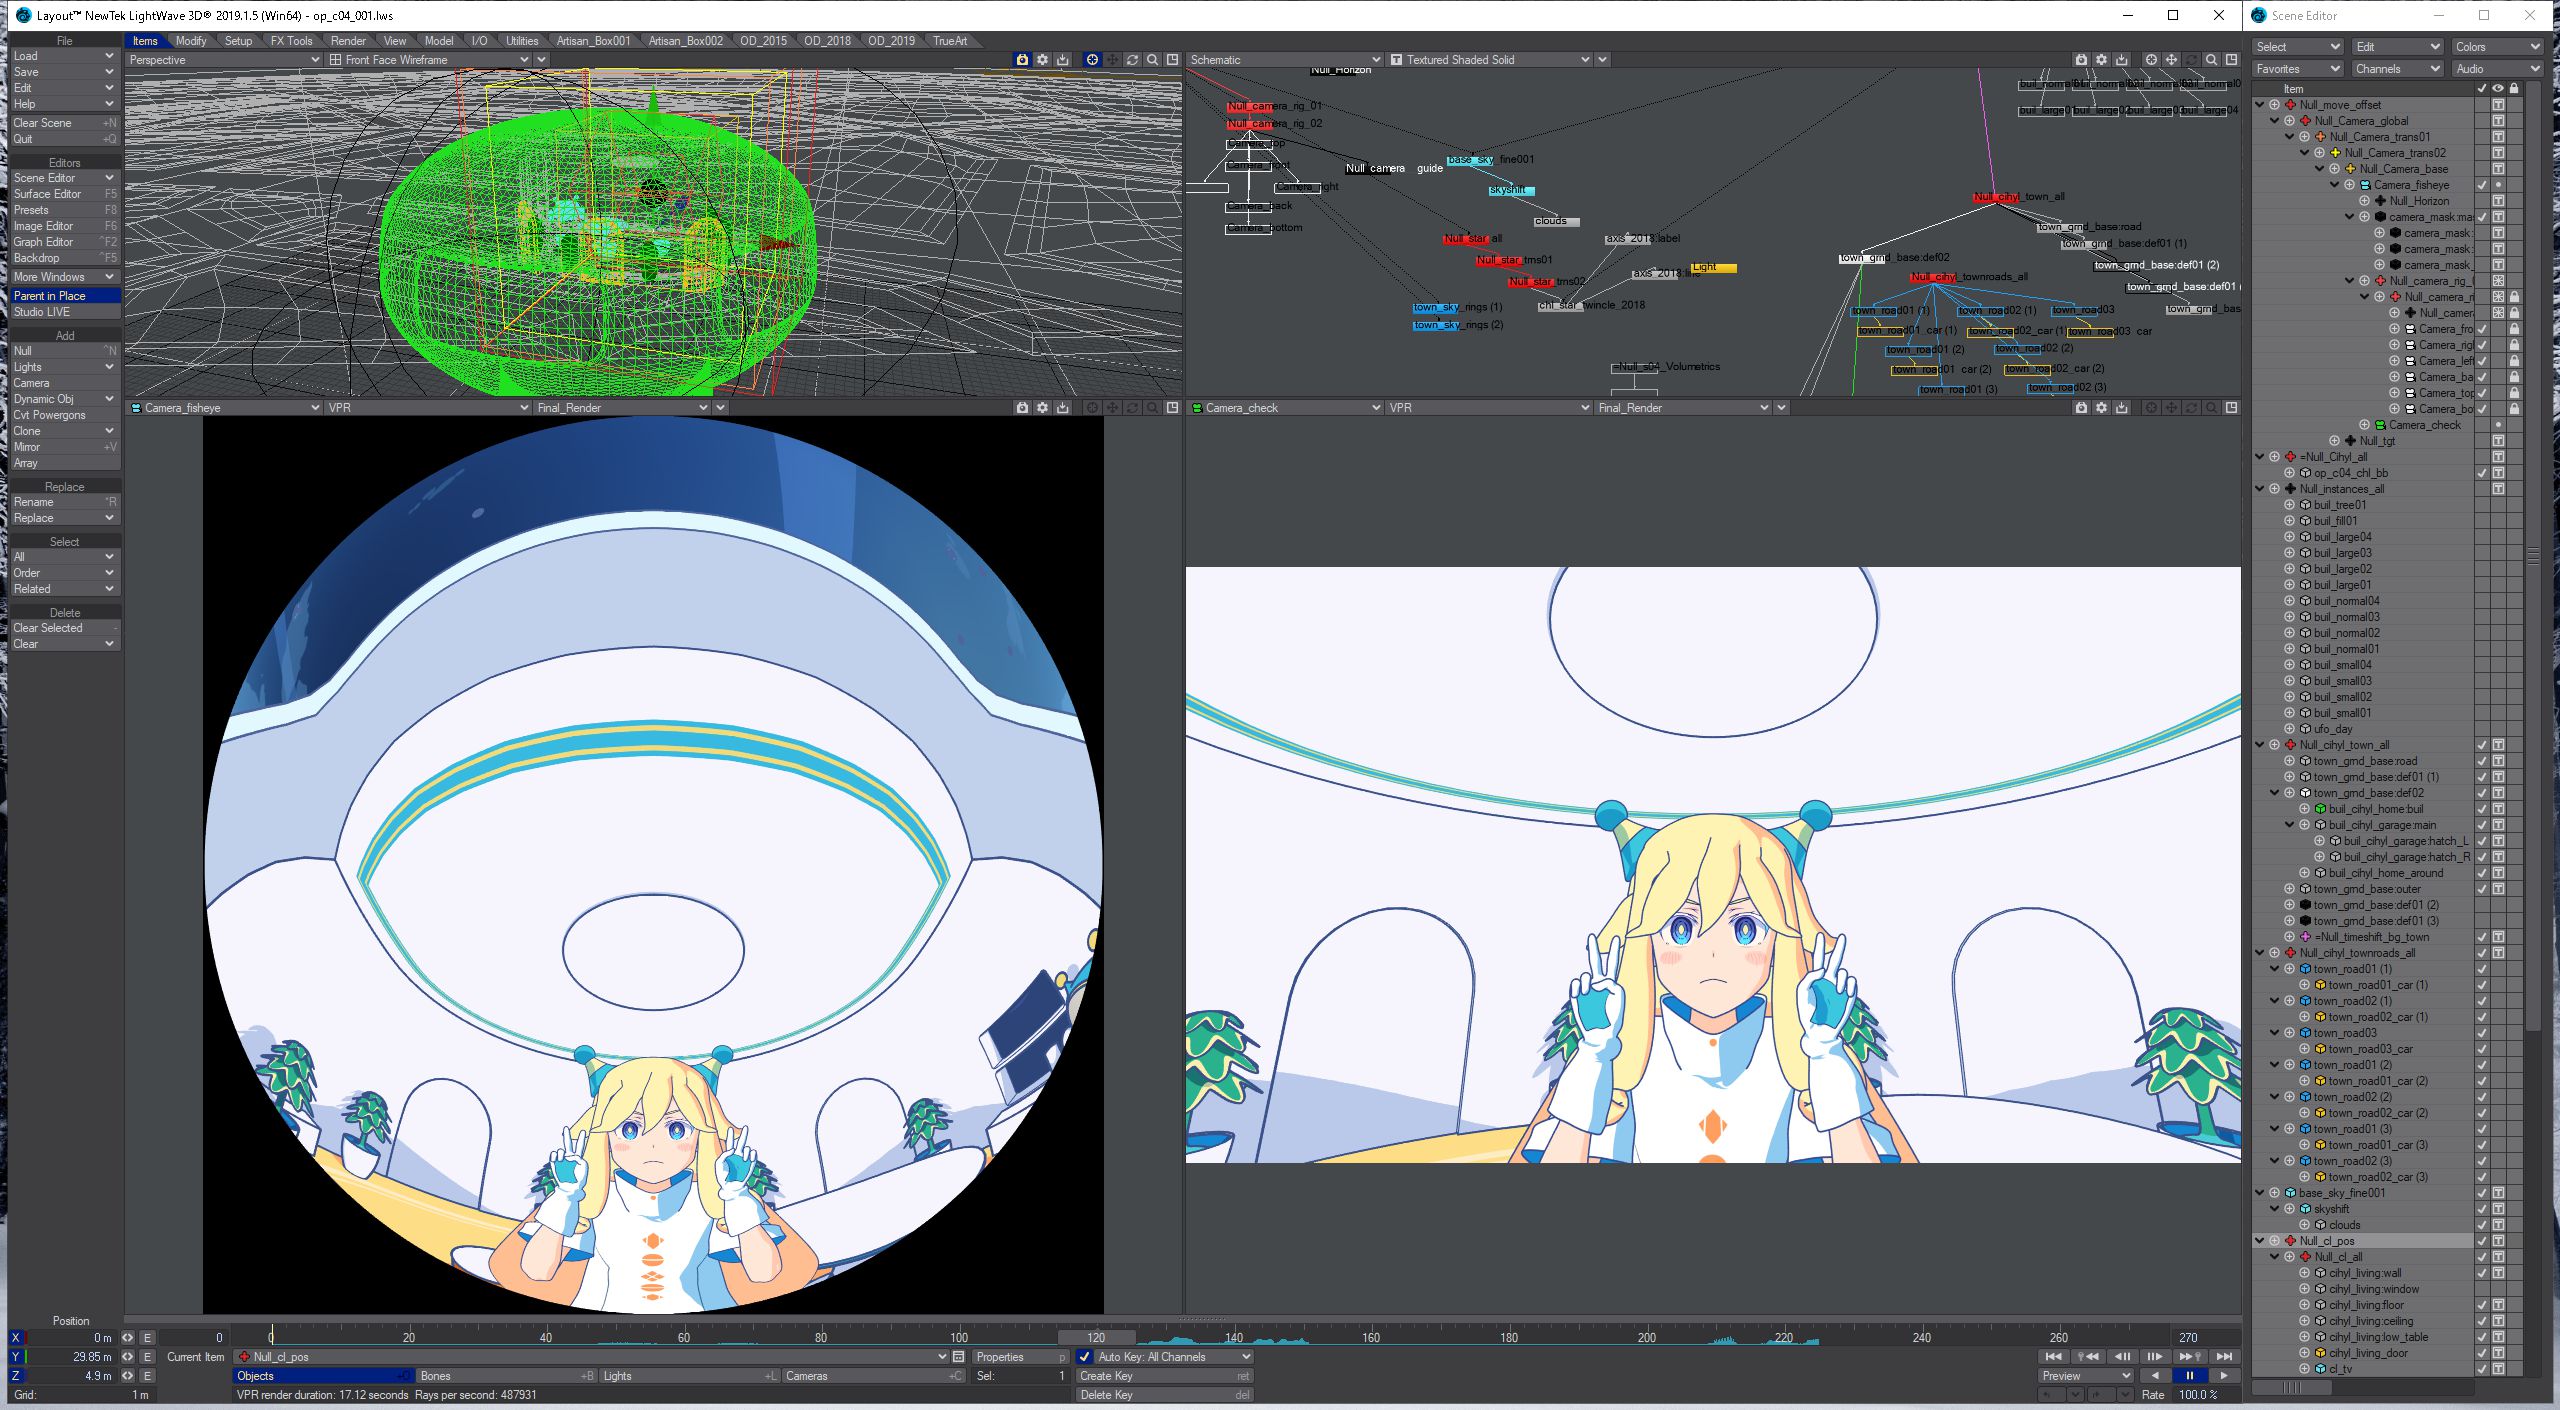
Task: Toggle visibility cell for Null_instances_all row
Action: click(x=2498, y=489)
